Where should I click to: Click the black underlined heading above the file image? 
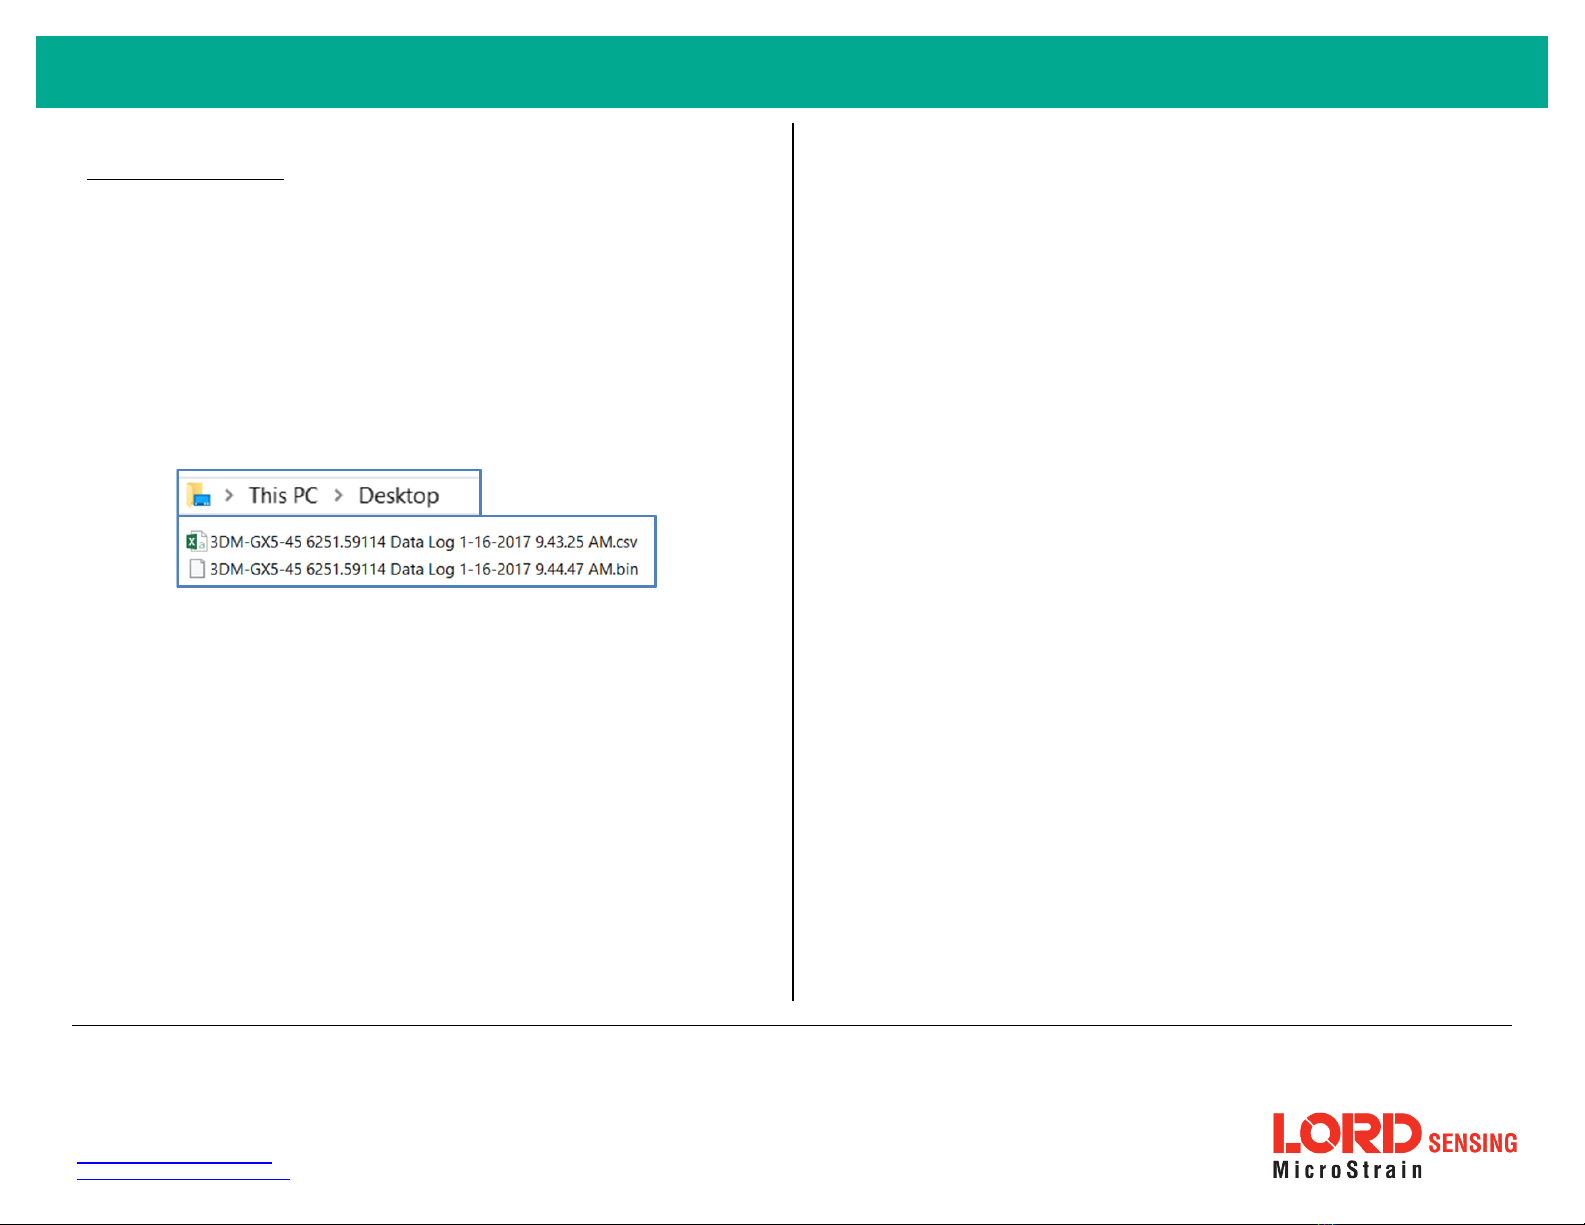tap(185, 179)
